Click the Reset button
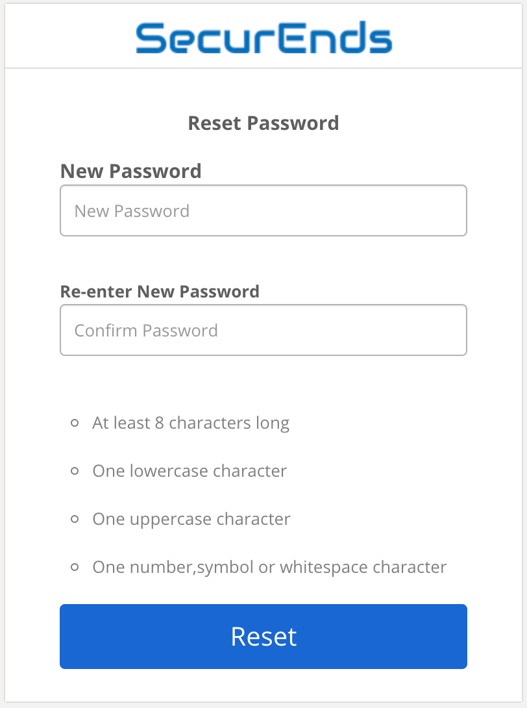The width and height of the screenshot is (527, 708). click(263, 637)
